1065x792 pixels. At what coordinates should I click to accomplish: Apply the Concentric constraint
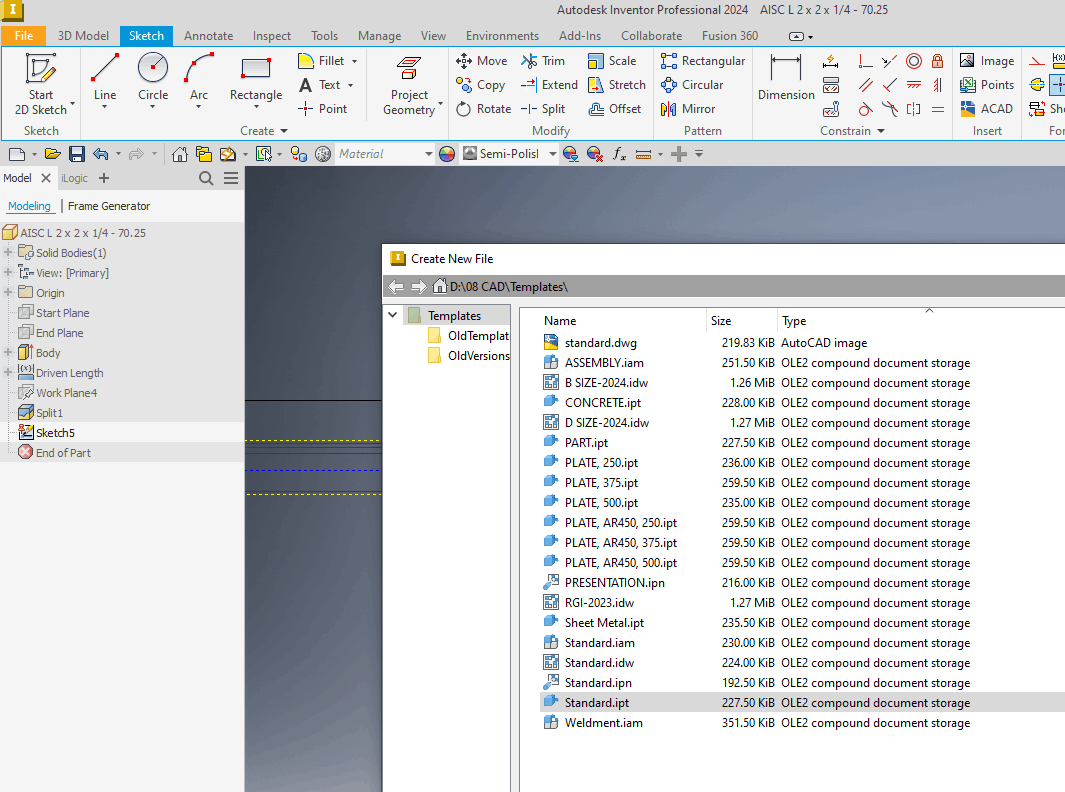pos(914,61)
